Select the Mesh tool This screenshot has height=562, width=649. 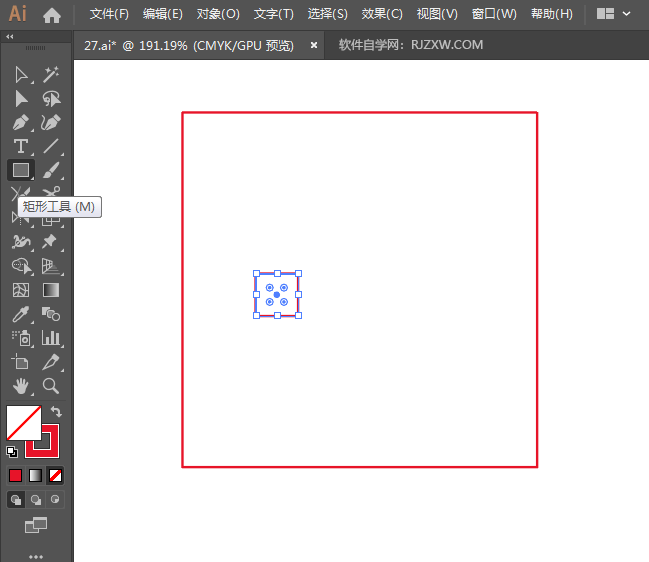coord(21,290)
